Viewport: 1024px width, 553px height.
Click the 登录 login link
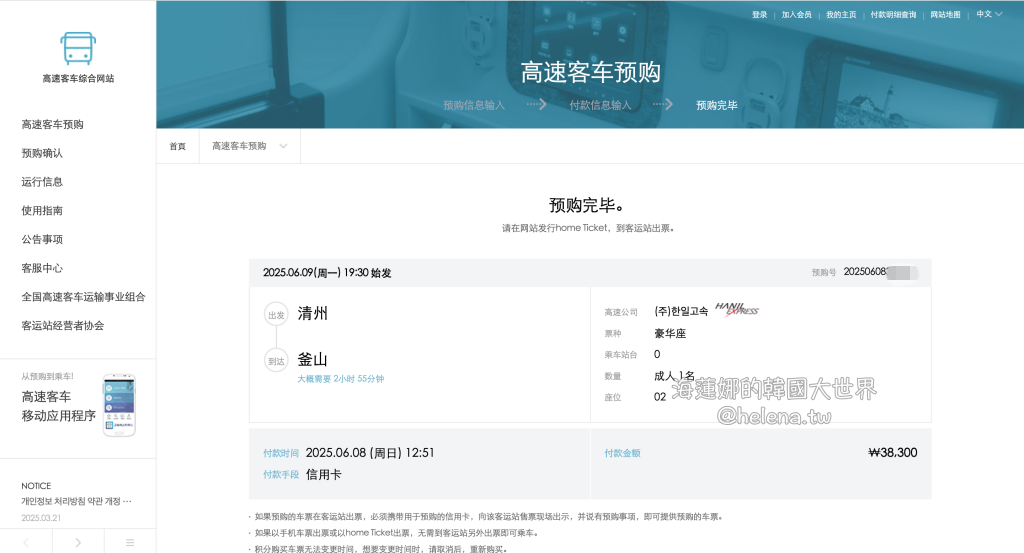(x=759, y=15)
